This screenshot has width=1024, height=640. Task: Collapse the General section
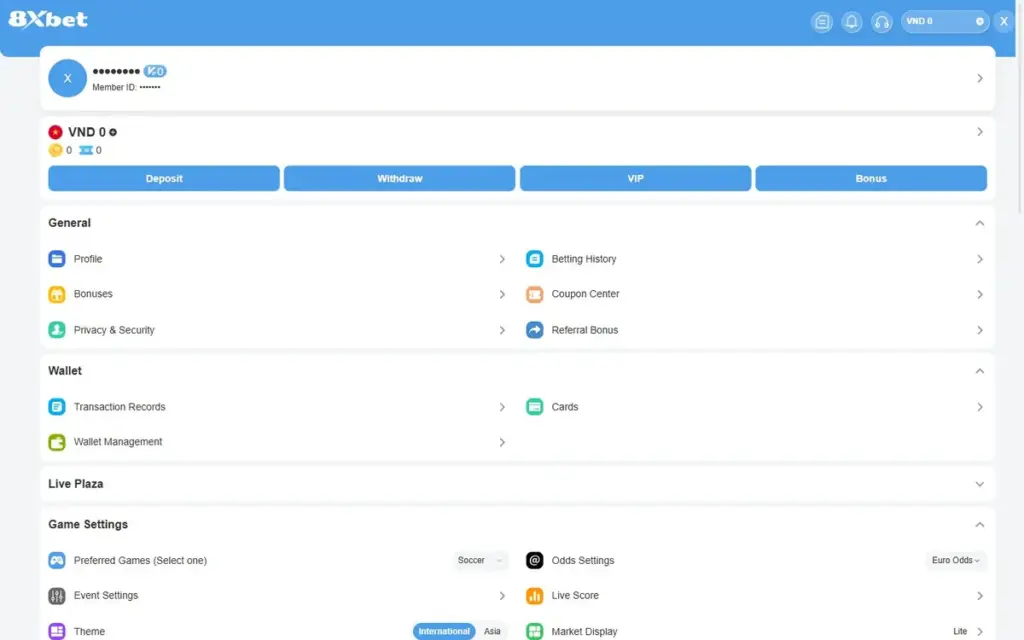pos(980,223)
